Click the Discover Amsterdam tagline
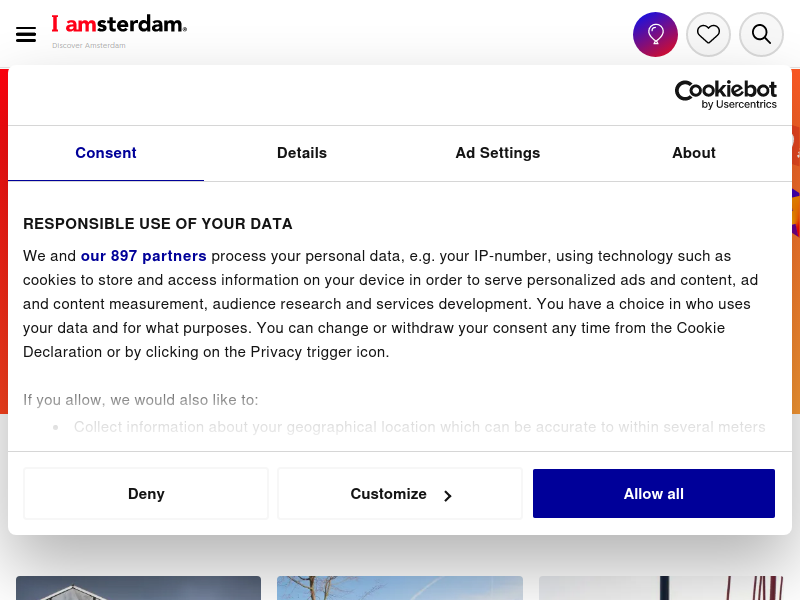The width and height of the screenshot is (800, 600). point(89,45)
